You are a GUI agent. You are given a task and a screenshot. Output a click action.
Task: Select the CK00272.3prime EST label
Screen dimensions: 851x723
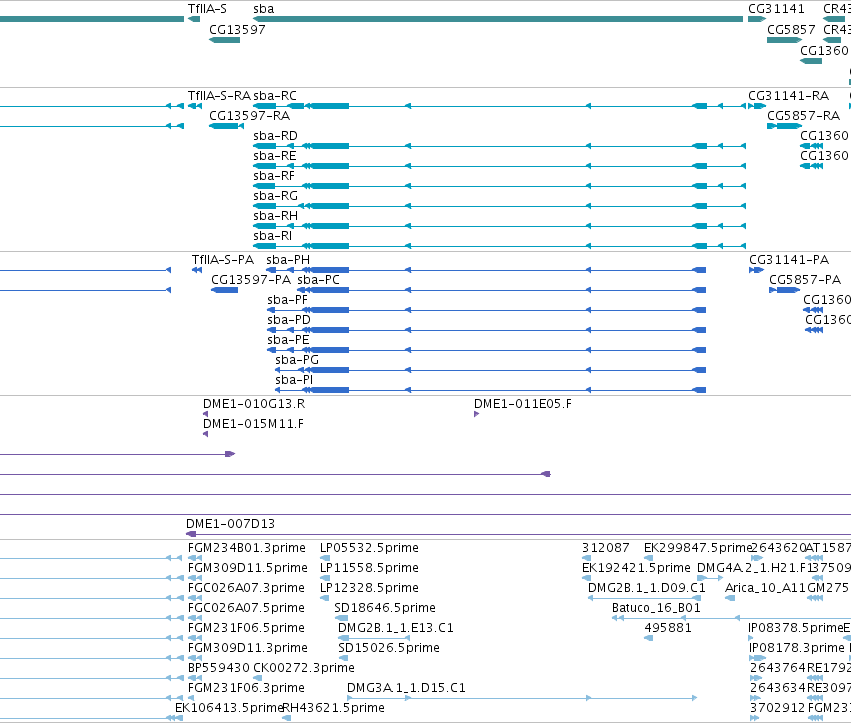[x=304, y=668]
